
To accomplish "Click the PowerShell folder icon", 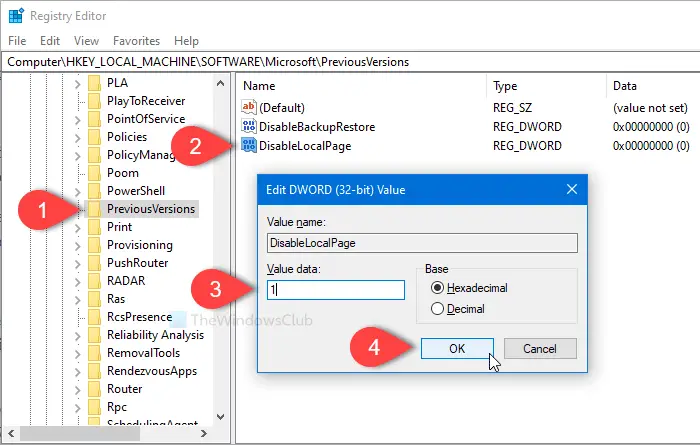I will click(x=94, y=191).
